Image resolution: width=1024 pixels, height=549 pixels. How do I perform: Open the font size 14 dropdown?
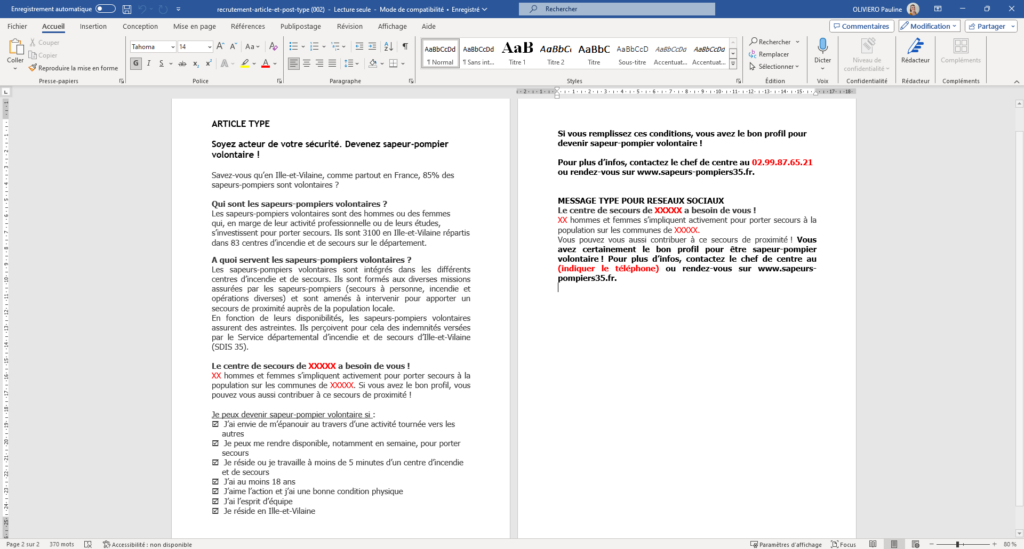(209, 47)
